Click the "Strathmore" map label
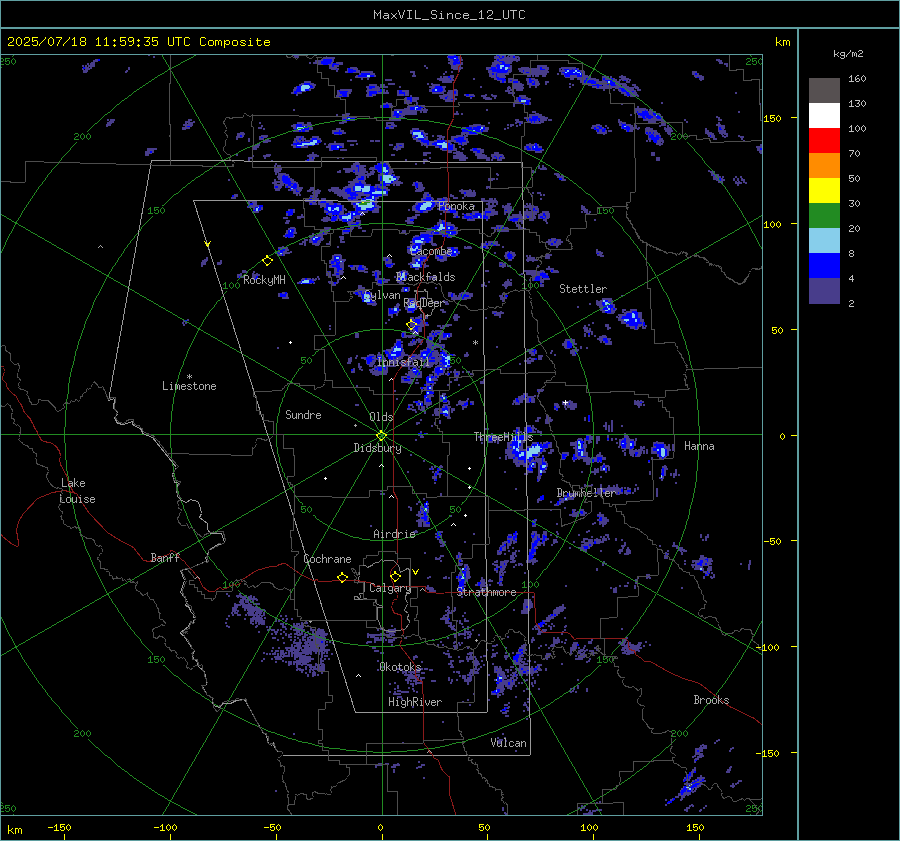The height and width of the screenshot is (841, 900). (487, 592)
